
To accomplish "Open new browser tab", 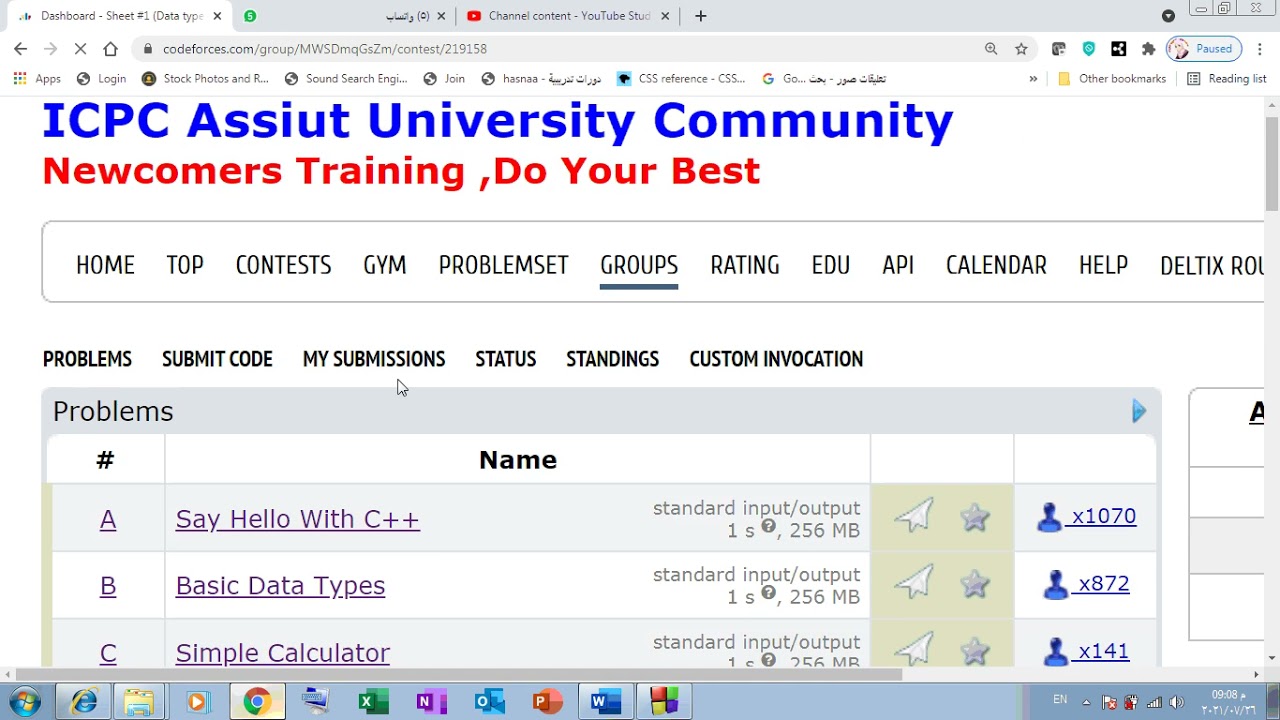I will pyautogui.click(x=700, y=16).
